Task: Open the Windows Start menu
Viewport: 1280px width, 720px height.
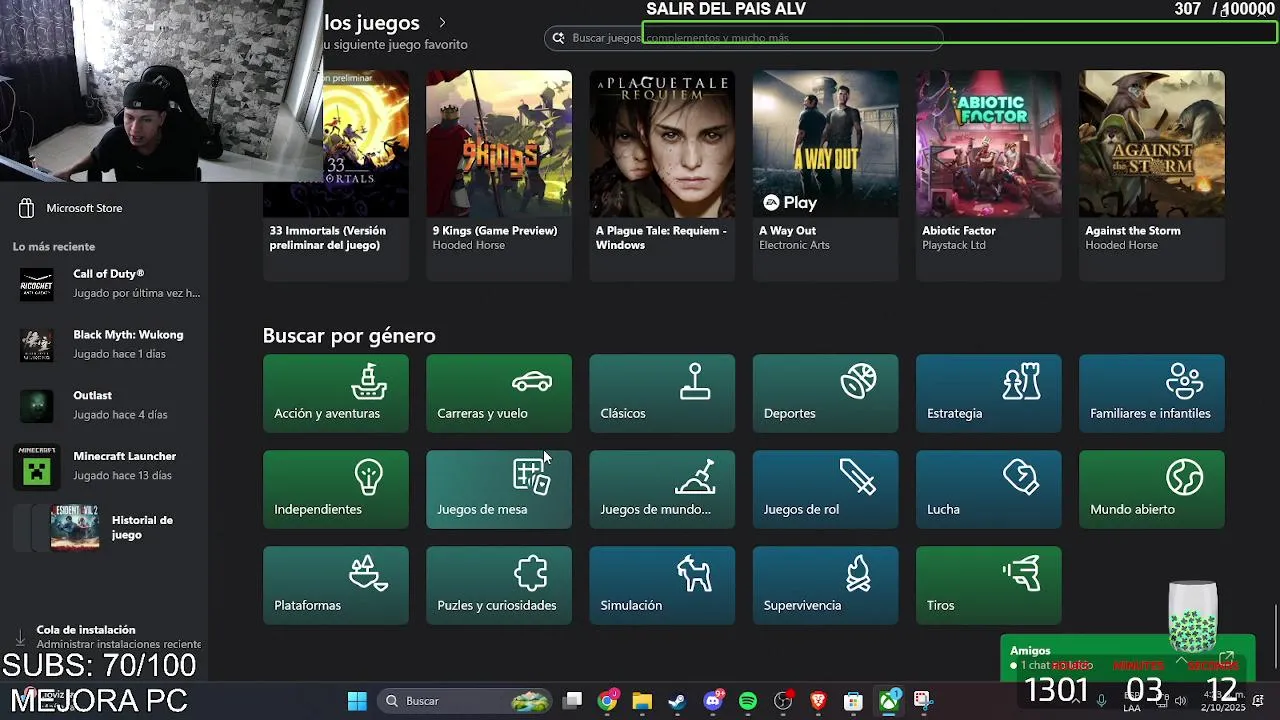Action: [357, 701]
